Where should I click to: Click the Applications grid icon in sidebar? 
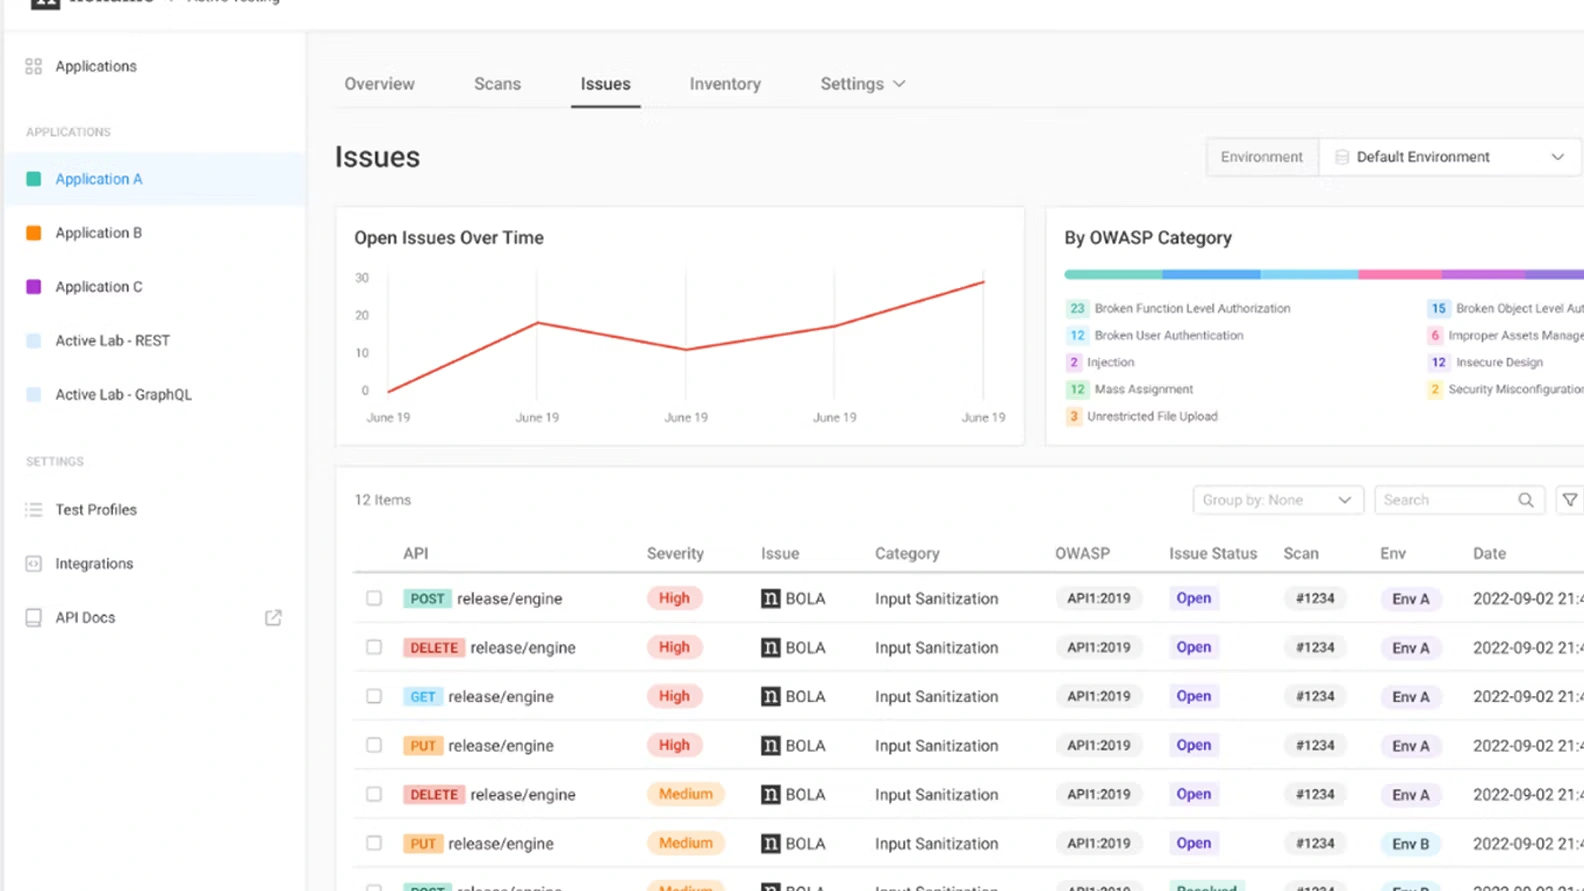point(34,66)
